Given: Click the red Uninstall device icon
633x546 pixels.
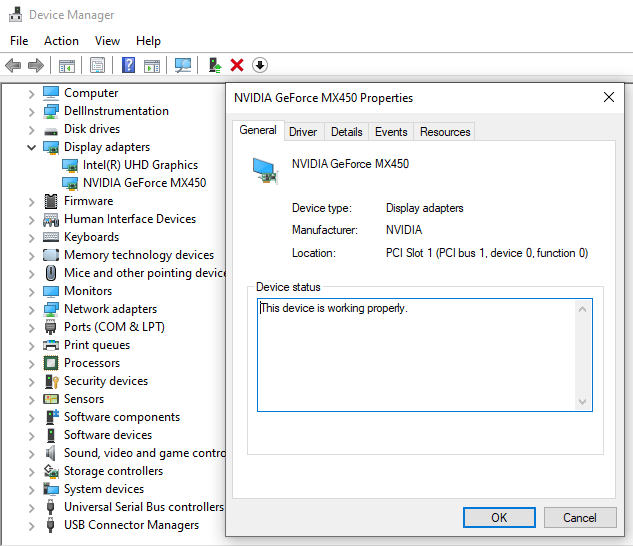Looking at the screenshot, I should click(x=237, y=65).
